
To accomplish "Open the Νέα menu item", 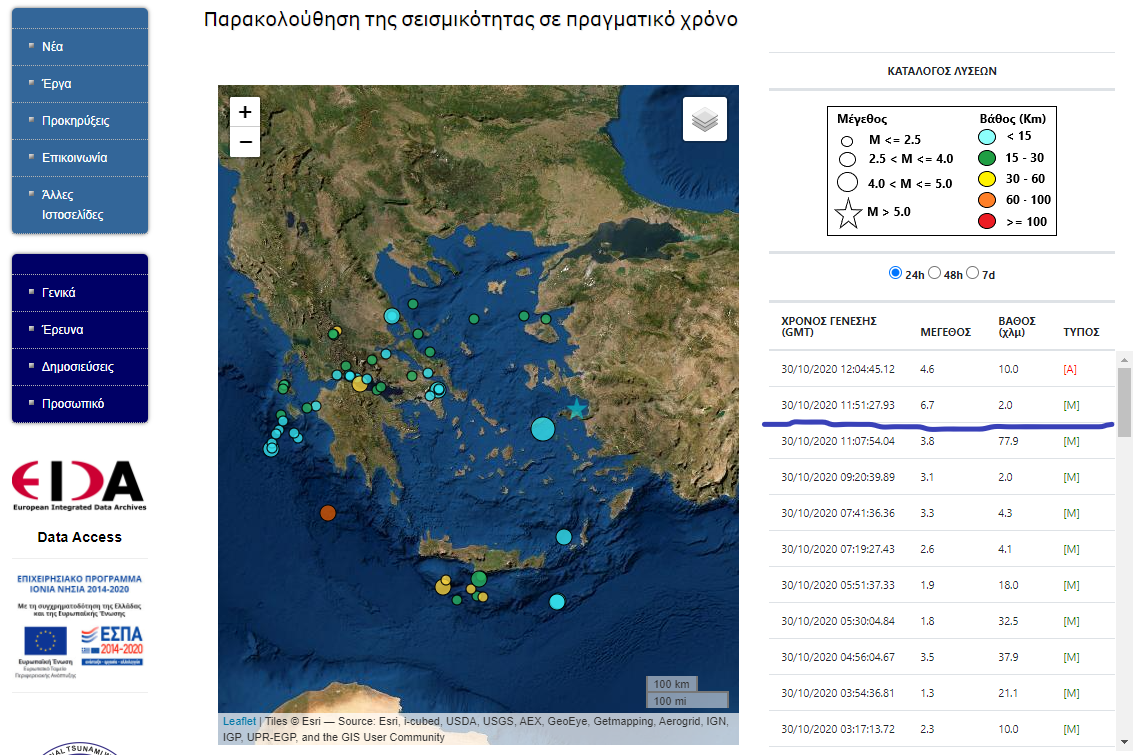I will [53, 47].
